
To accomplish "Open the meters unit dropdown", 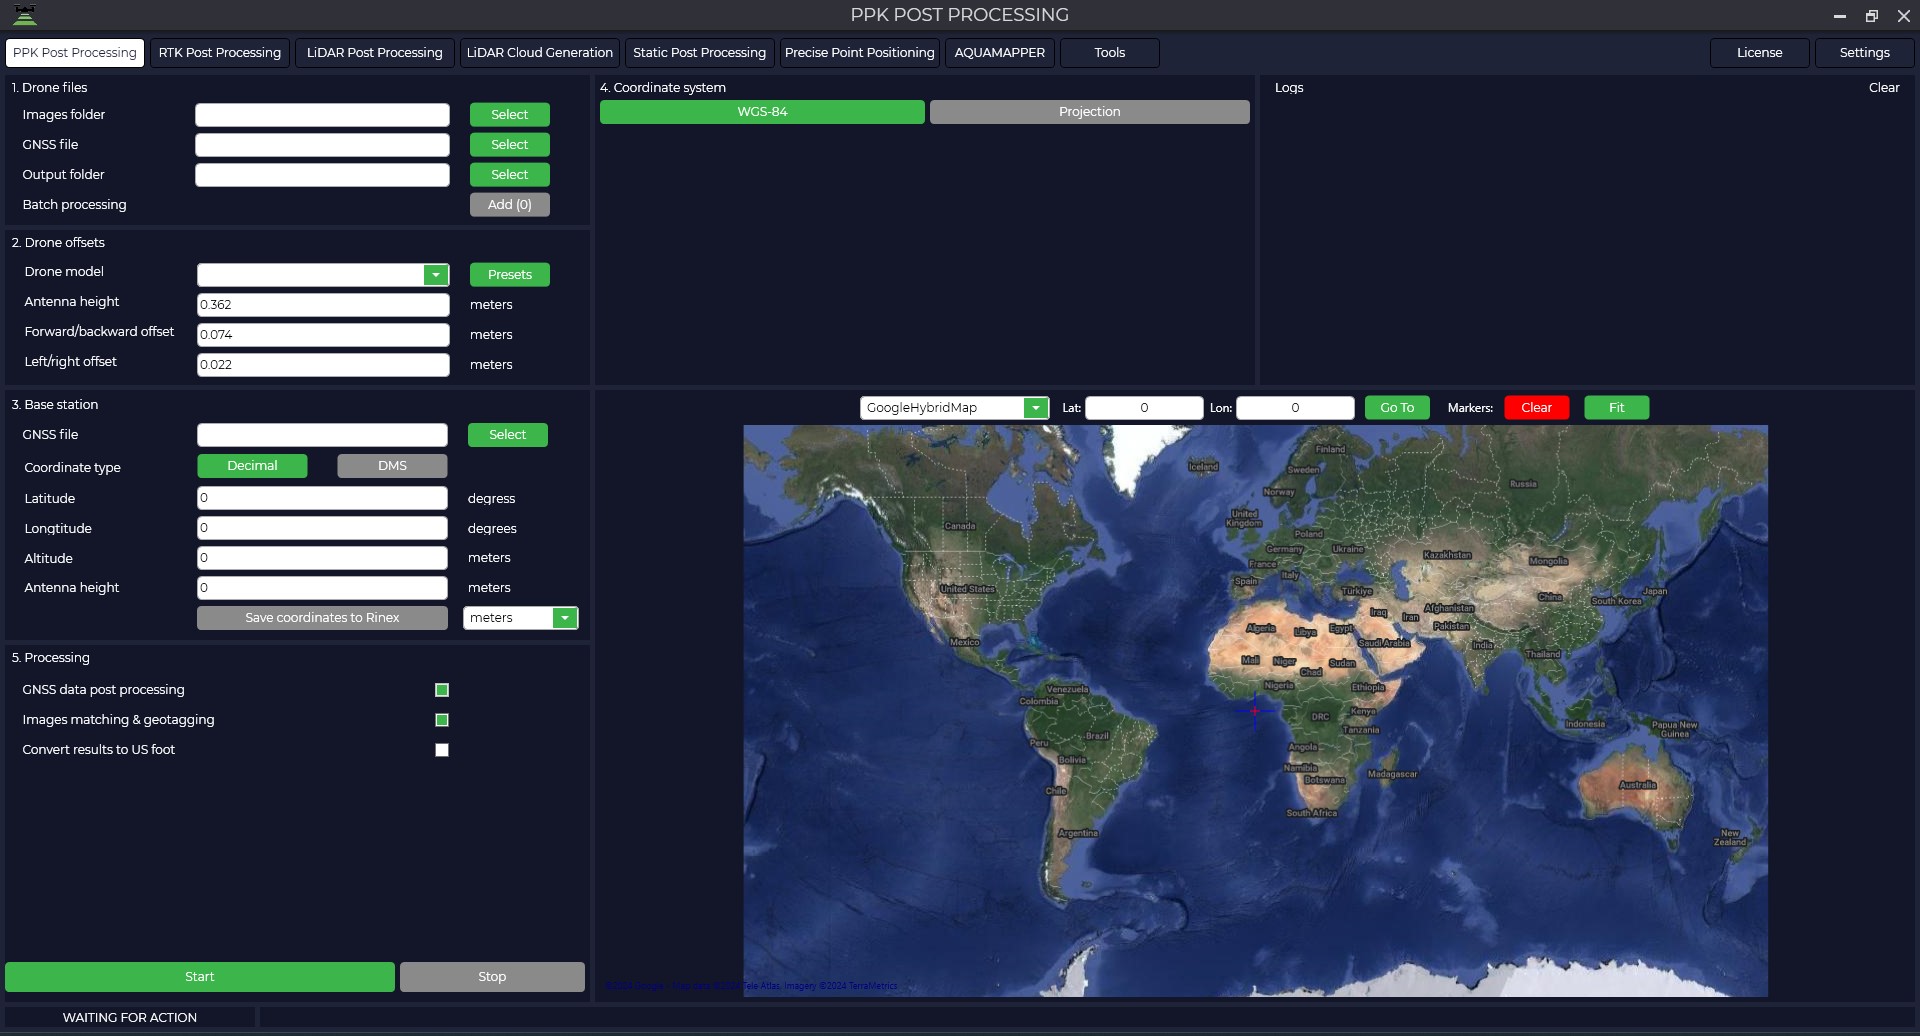I will [x=565, y=618].
